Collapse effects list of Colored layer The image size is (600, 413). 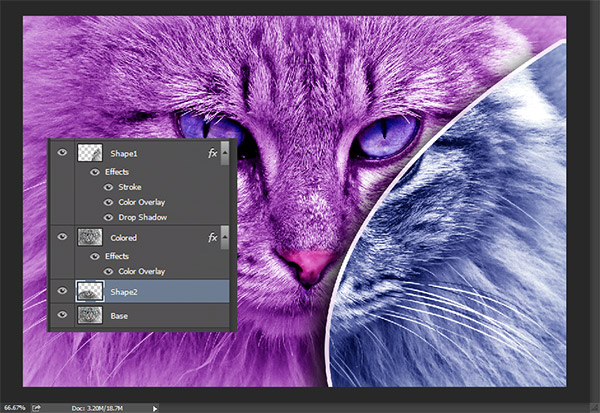click(226, 238)
